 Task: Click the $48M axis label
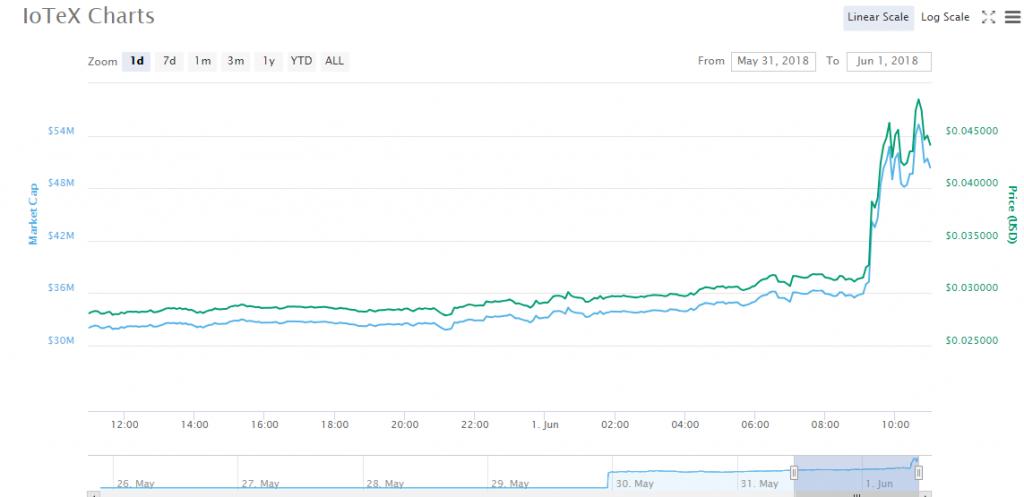tap(61, 184)
